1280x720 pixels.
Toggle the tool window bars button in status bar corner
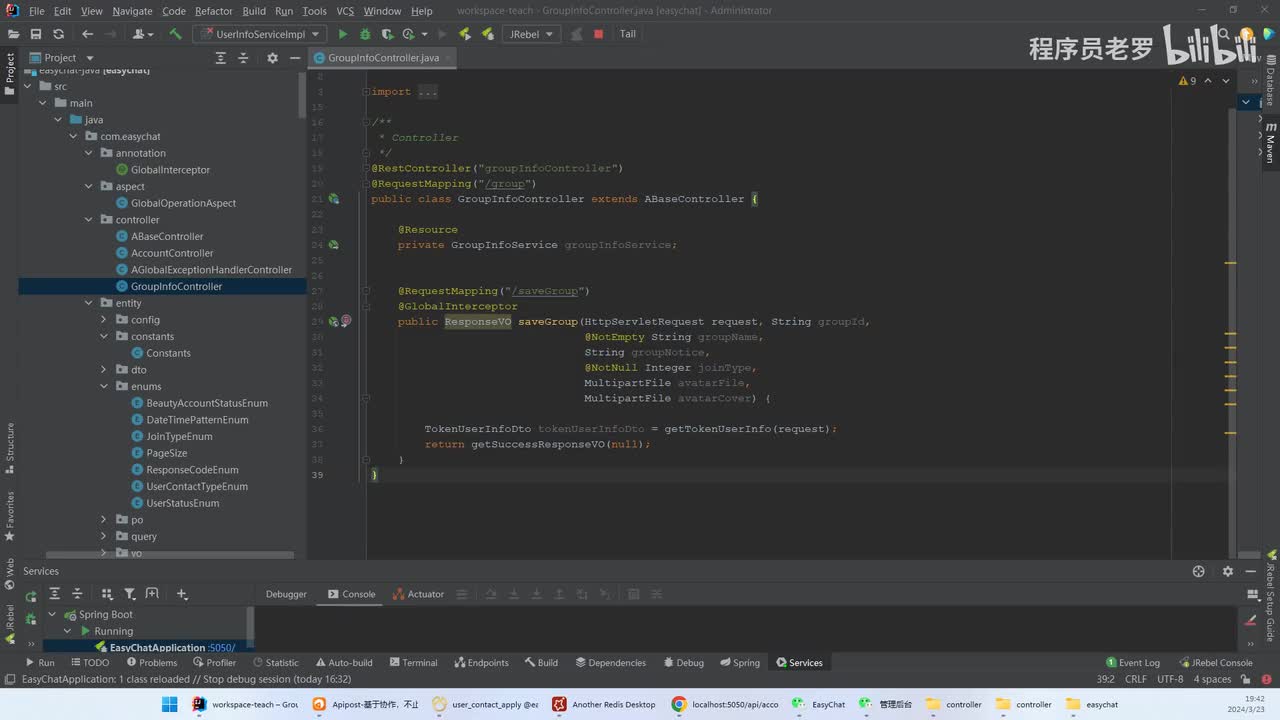pos(8,680)
